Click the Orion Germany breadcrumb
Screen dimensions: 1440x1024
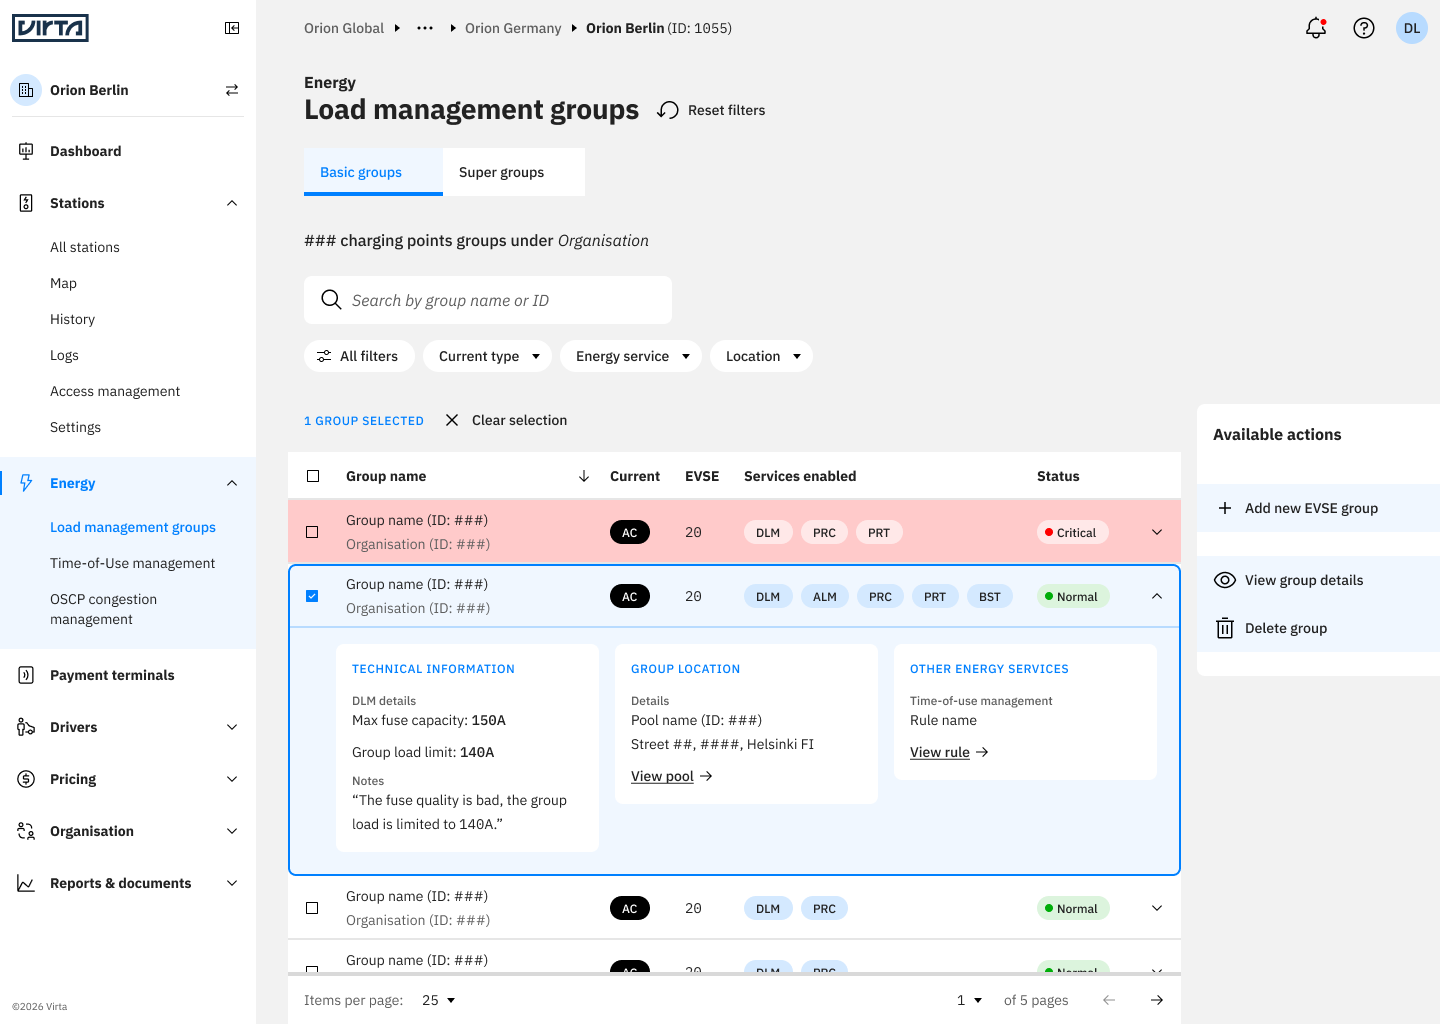pos(513,28)
